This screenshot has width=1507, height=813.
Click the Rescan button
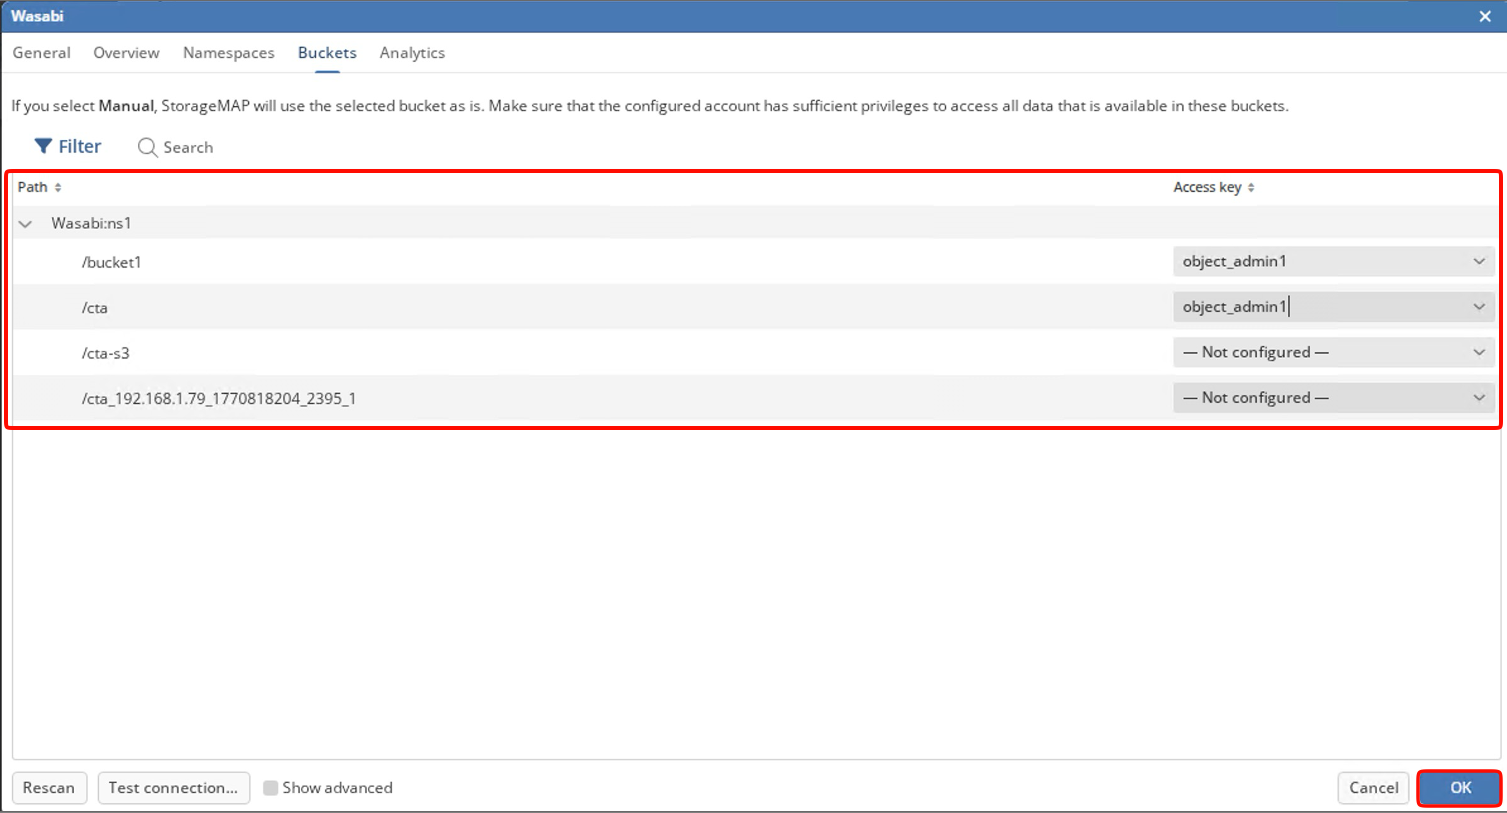click(x=49, y=788)
